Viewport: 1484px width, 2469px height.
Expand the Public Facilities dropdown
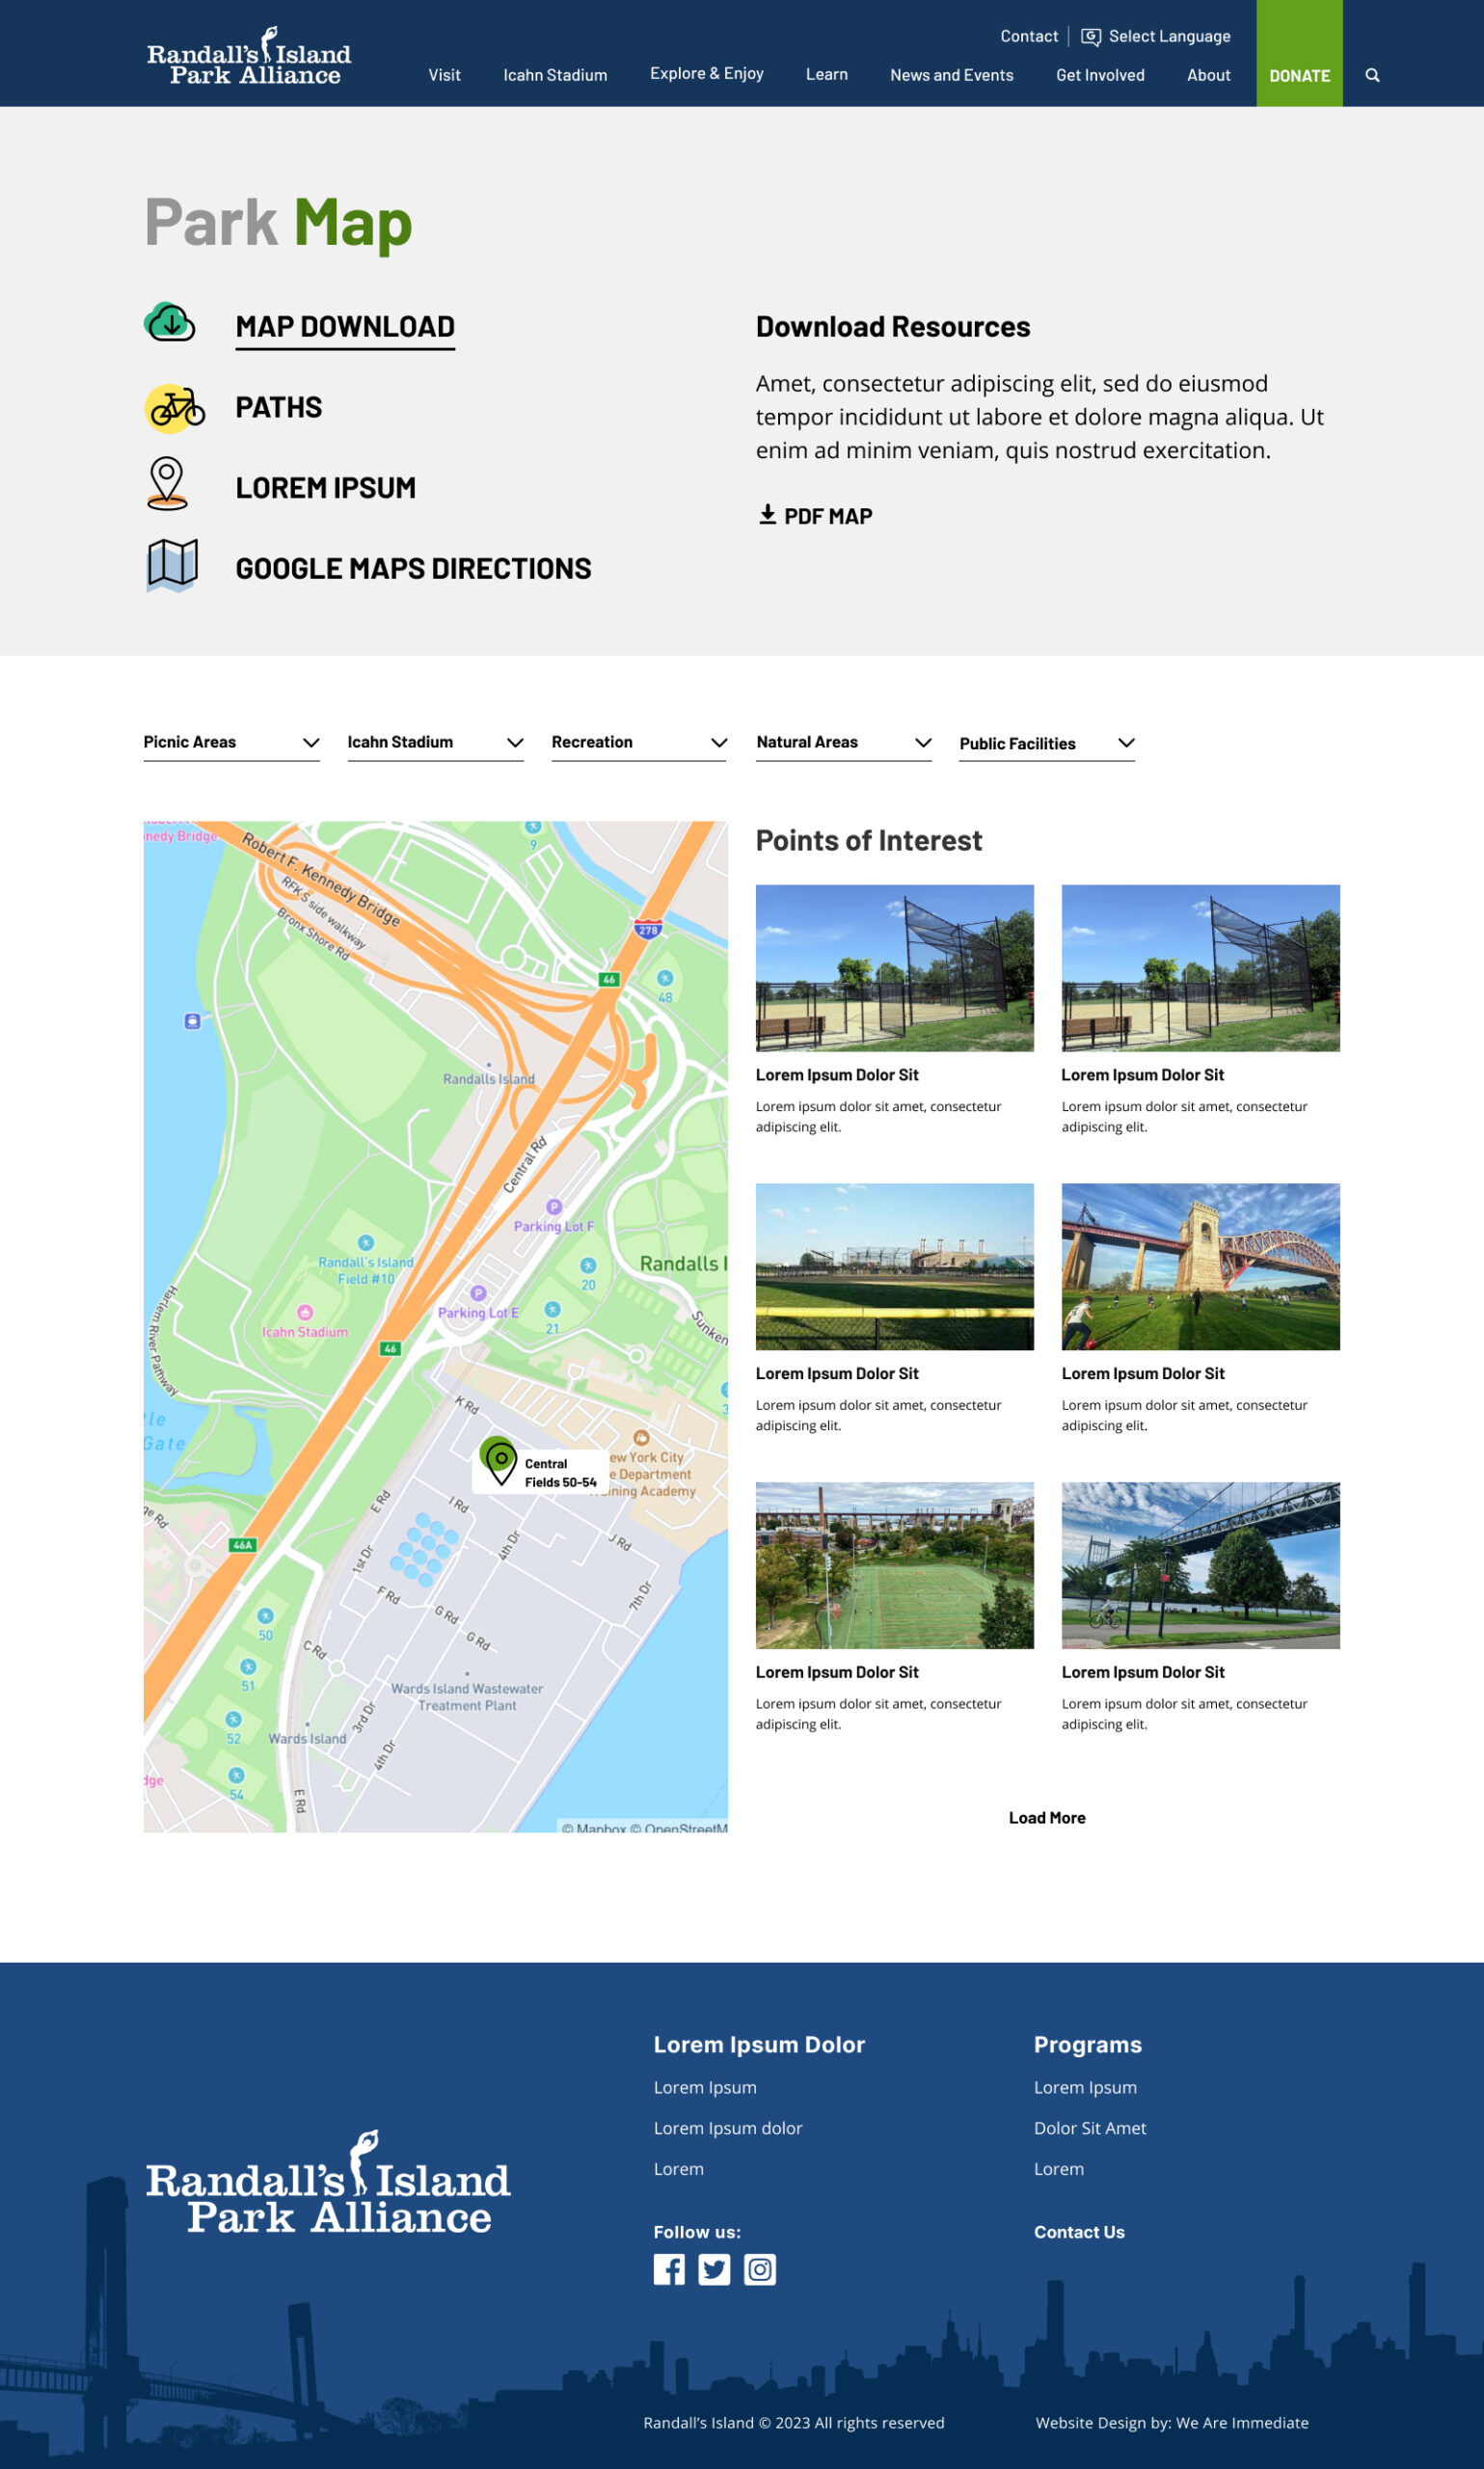(x=1046, y=744)
